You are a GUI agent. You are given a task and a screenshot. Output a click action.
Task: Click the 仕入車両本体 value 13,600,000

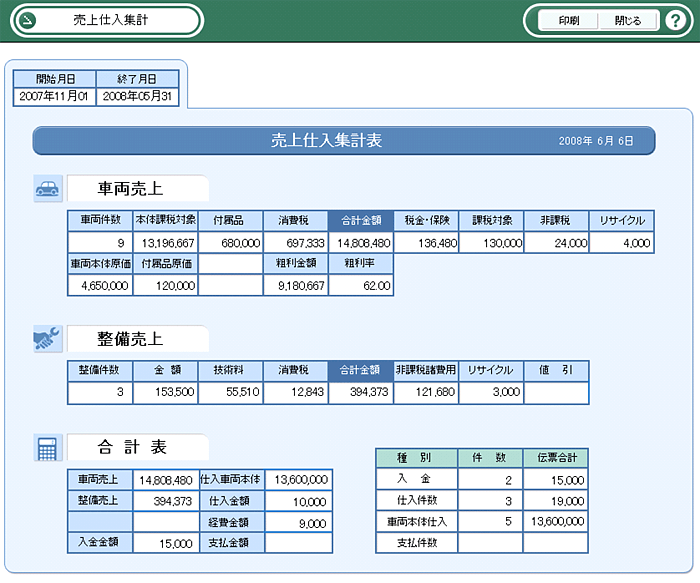pyautogui.click(x=297, y=479)
